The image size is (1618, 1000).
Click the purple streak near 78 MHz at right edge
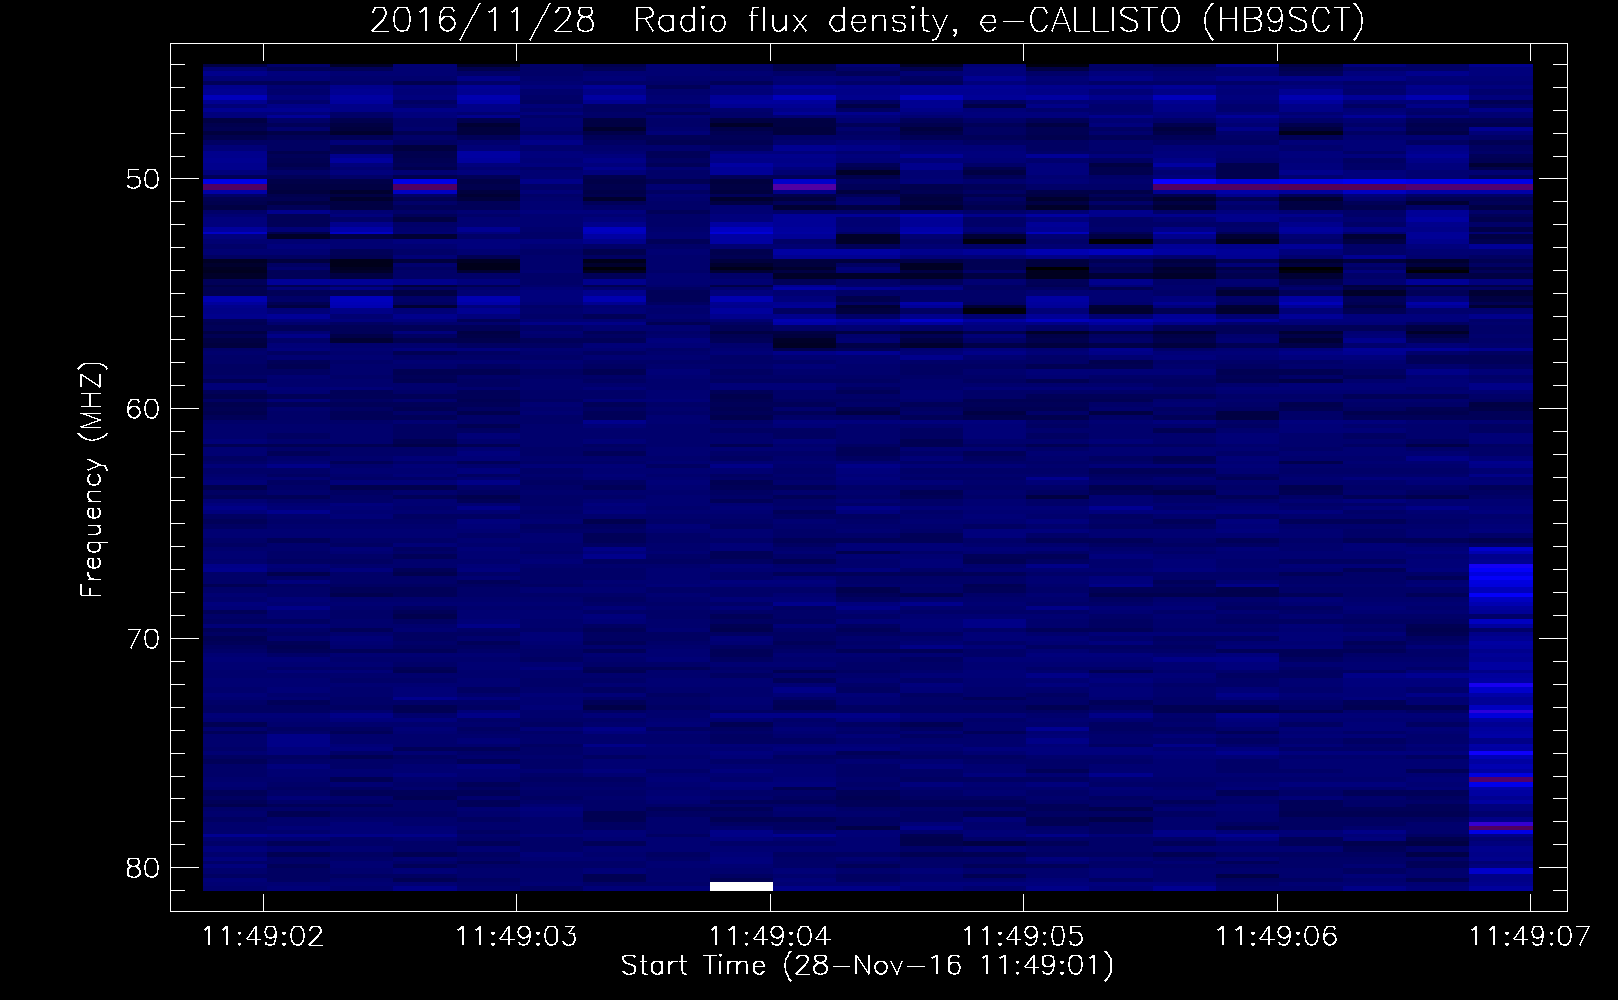coord(1501,826)
